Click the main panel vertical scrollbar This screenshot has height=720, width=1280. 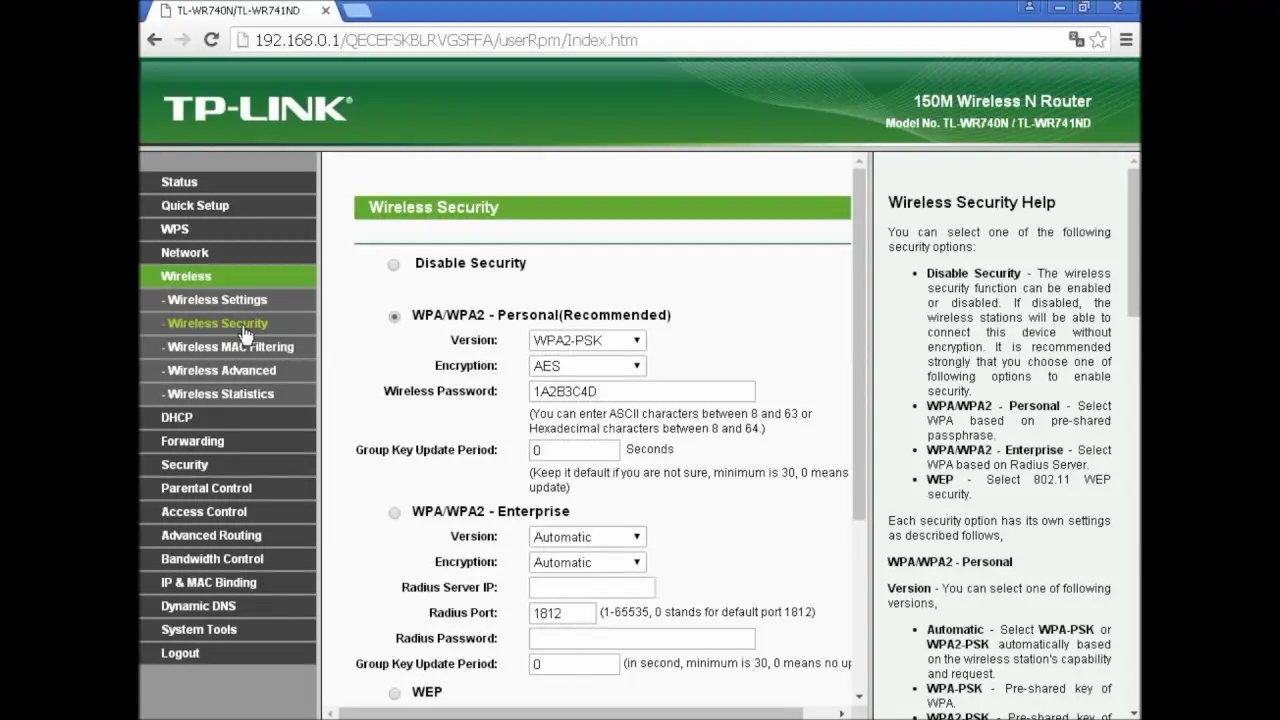point(859,343)
